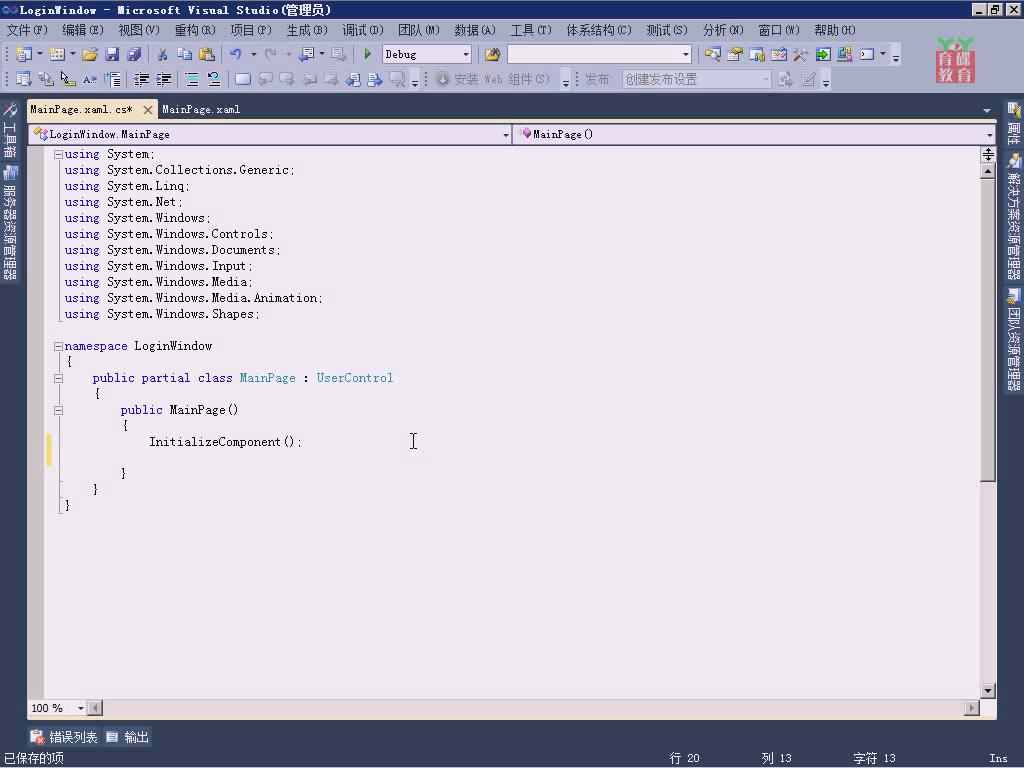The height and width of the screenshot is (768, 1024).
Task: Open the 编辑(E) menu
Action: [83, 30]
